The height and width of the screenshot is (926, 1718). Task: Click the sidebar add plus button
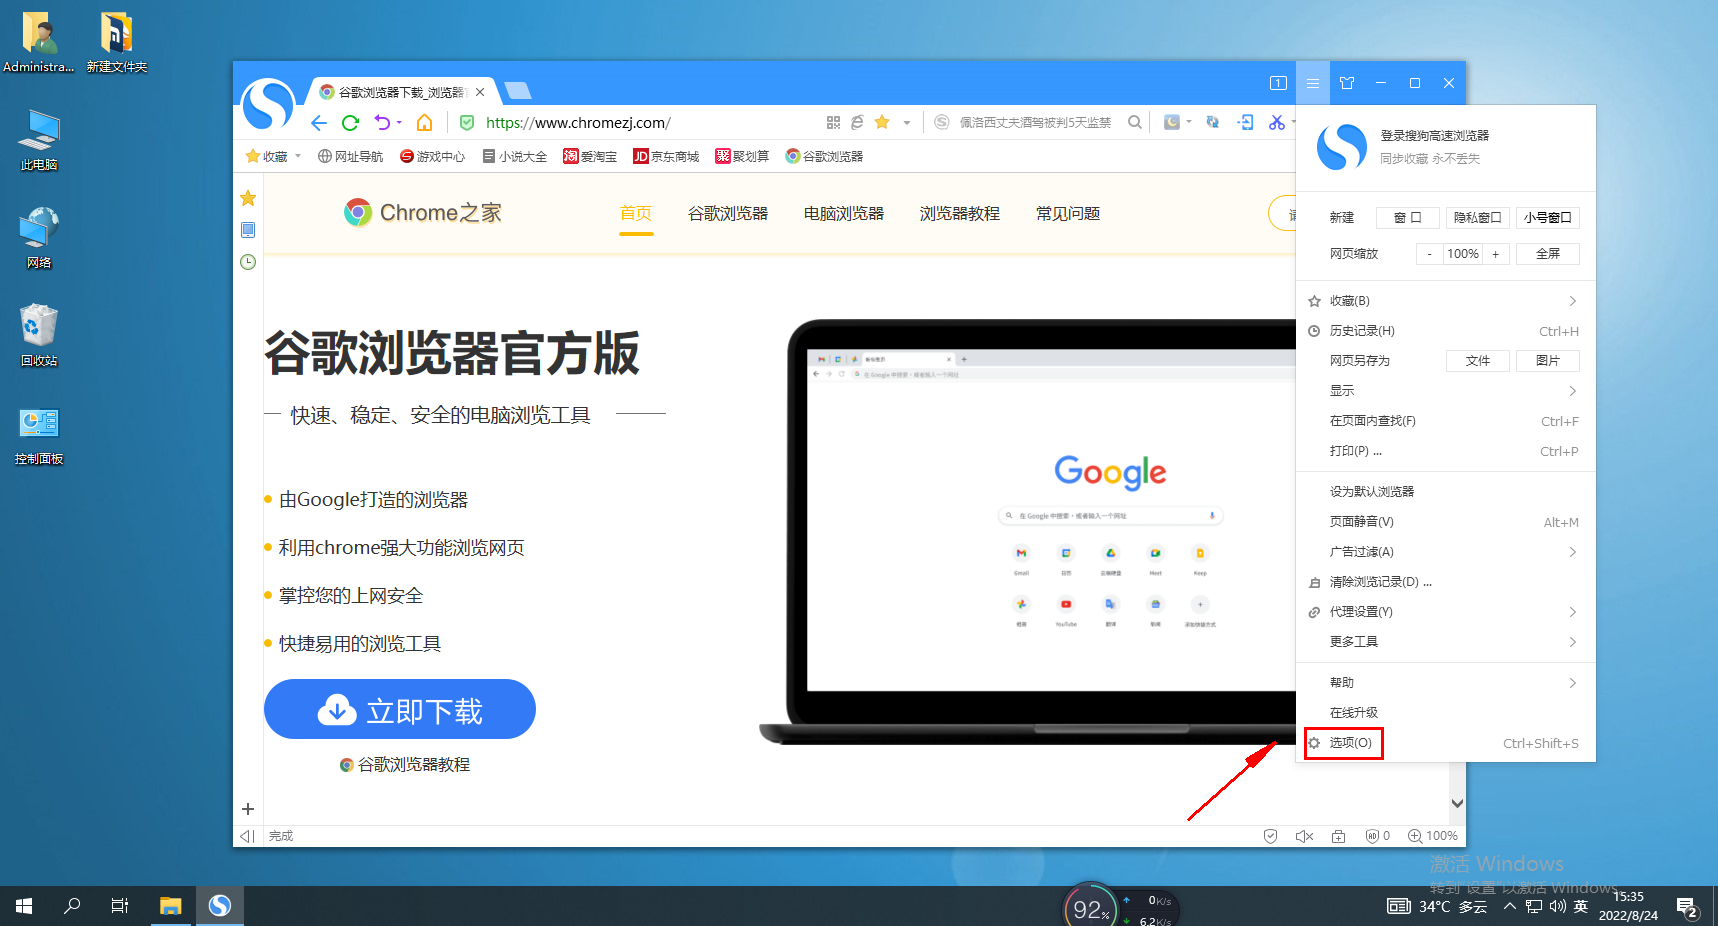tap(248, 809)
